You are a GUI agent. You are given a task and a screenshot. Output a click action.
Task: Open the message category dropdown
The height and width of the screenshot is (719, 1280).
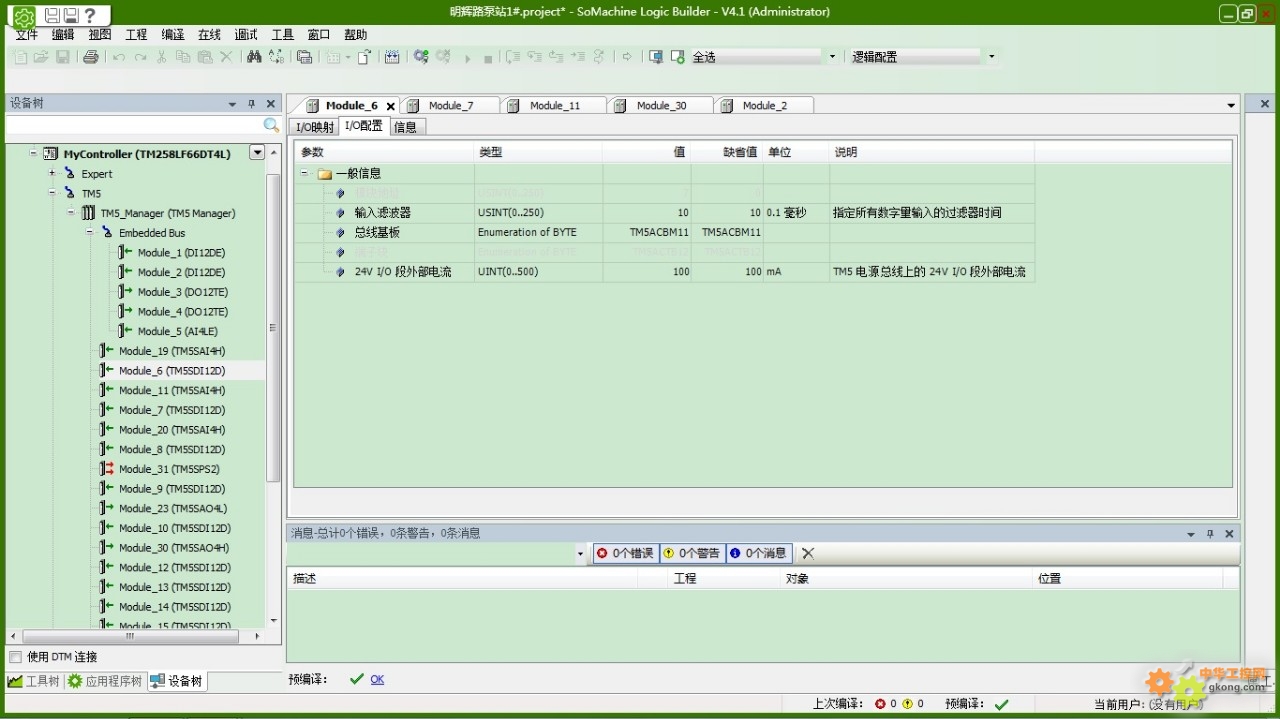coord(580,553)
